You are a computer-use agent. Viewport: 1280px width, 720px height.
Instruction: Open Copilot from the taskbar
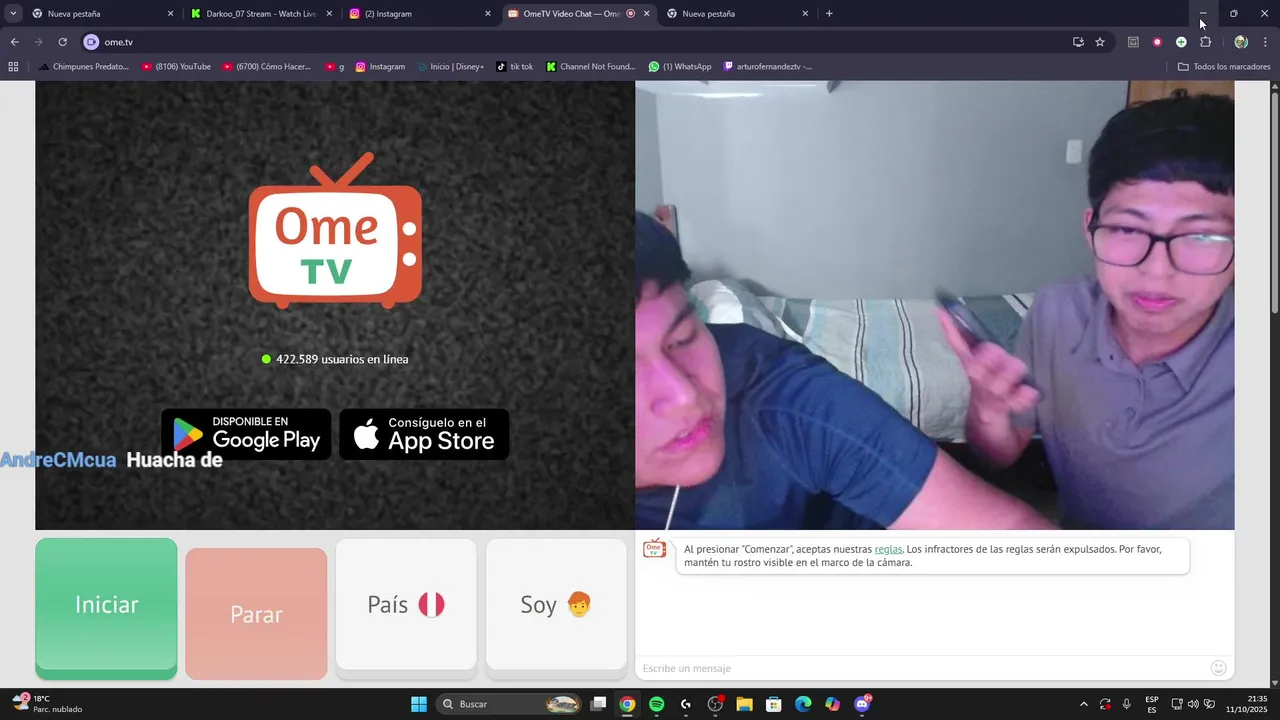tap(832, 704)
